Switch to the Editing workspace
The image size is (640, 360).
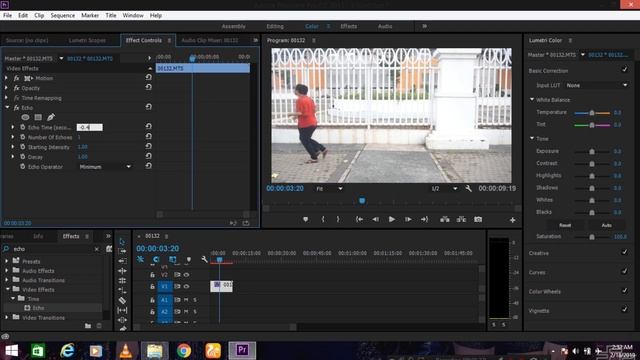[x=275, y=26]
